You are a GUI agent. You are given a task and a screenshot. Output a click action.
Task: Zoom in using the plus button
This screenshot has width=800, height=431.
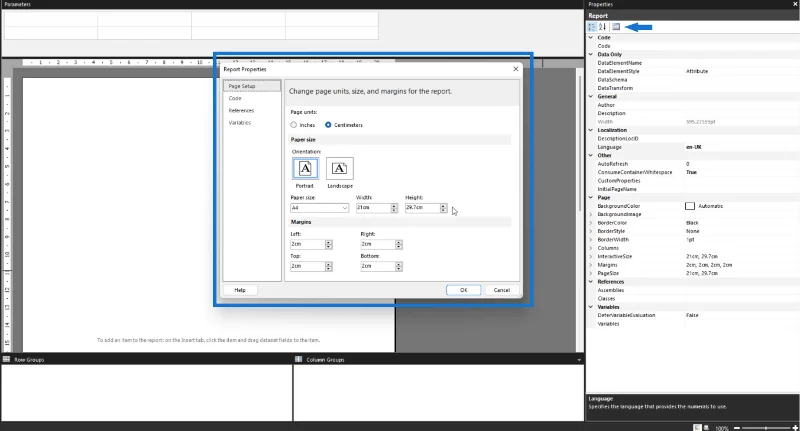[795, 427]
